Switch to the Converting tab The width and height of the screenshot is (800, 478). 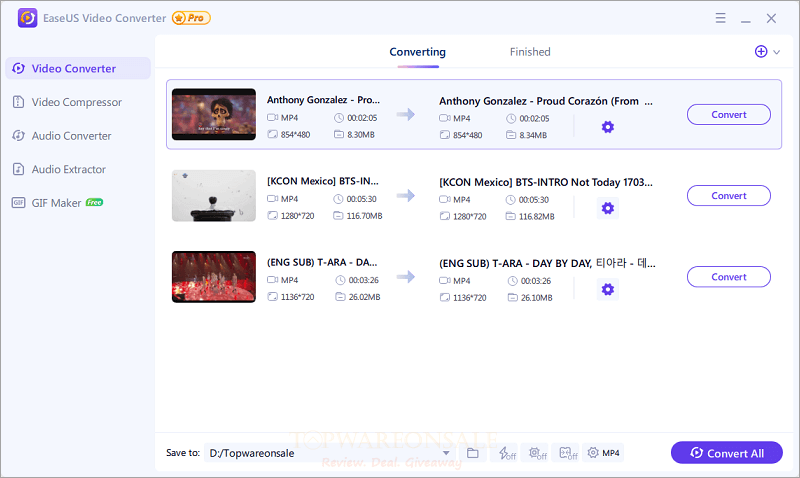[x=417, y=52]
